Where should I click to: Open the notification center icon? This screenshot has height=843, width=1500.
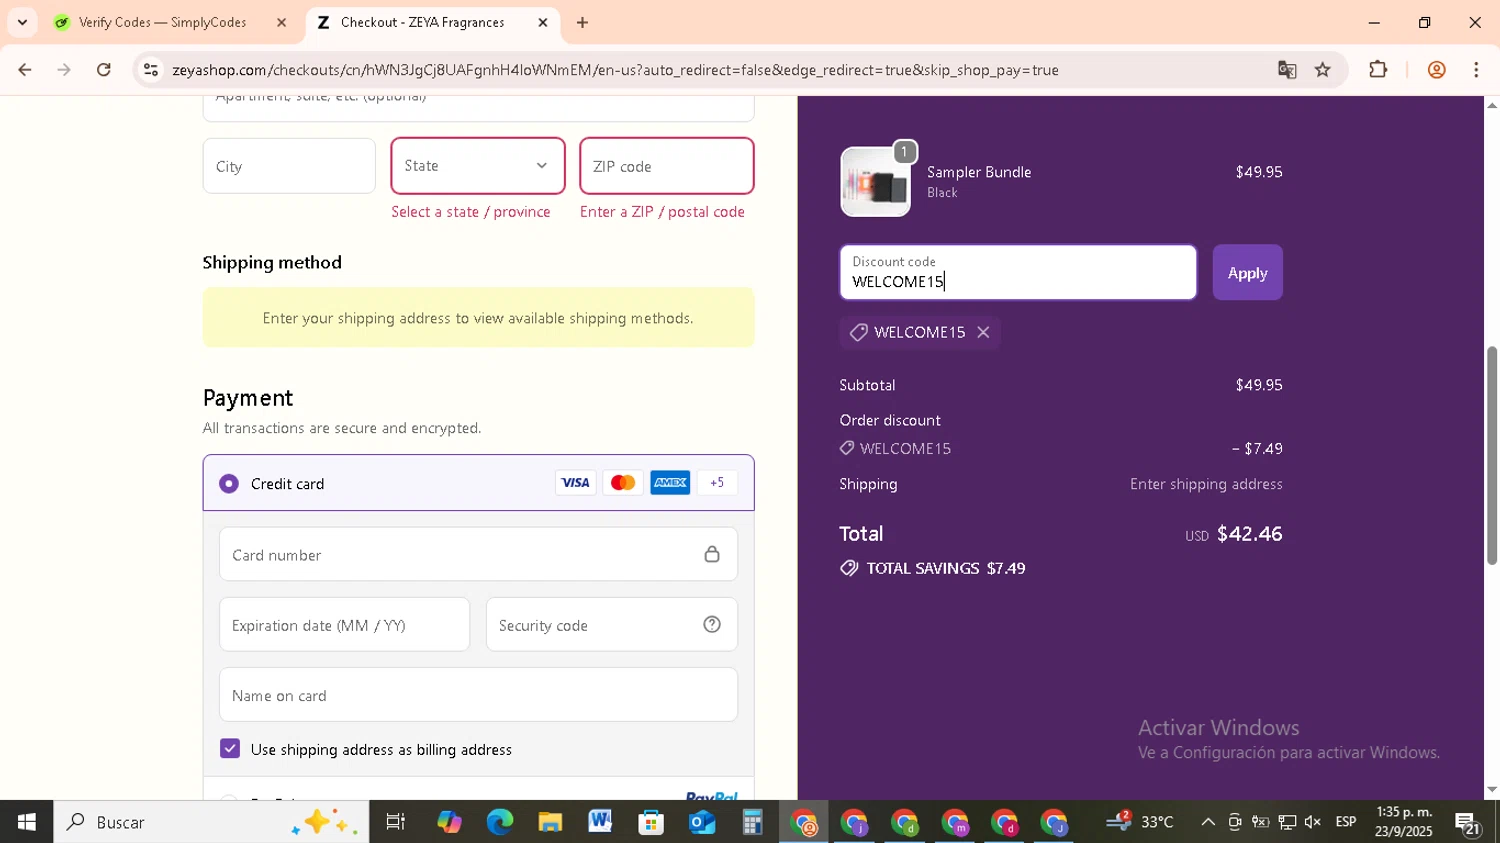(1468, 823)
